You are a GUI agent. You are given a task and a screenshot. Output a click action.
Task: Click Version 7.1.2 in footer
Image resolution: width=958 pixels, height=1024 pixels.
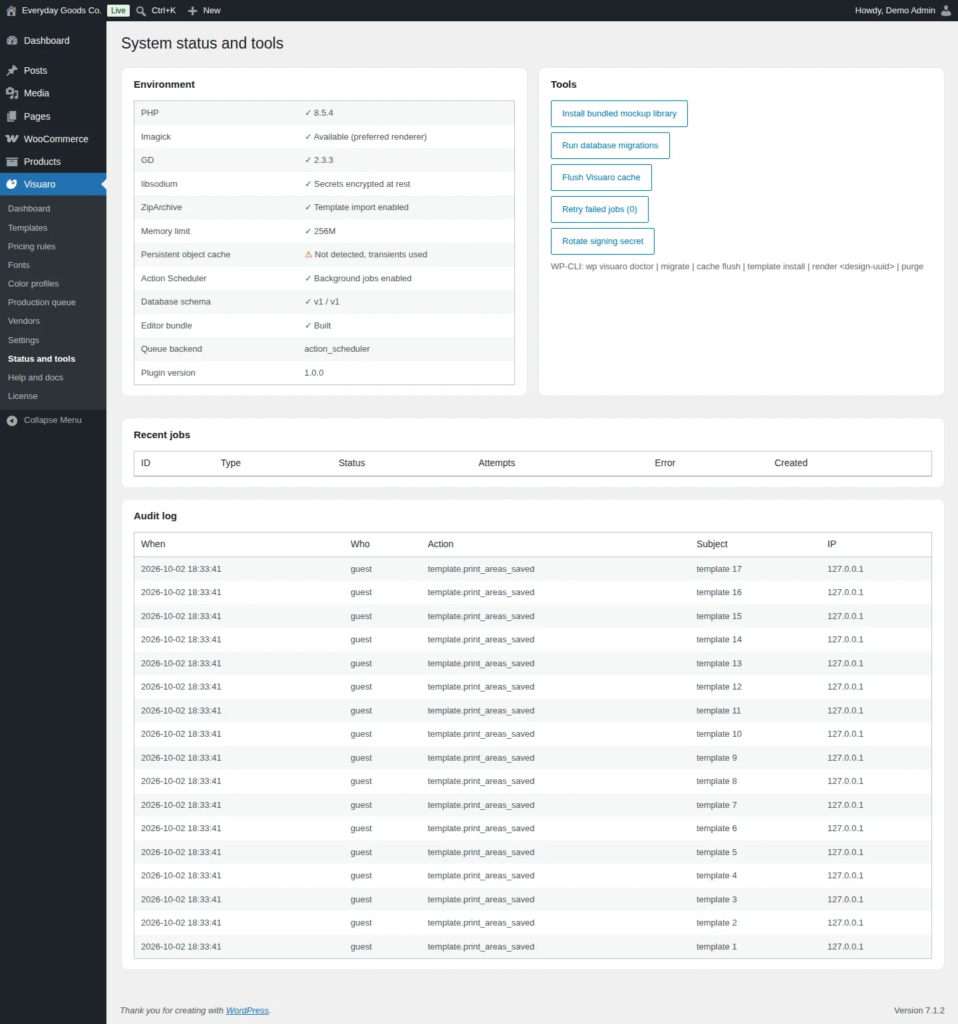(x=919, y=1010)
